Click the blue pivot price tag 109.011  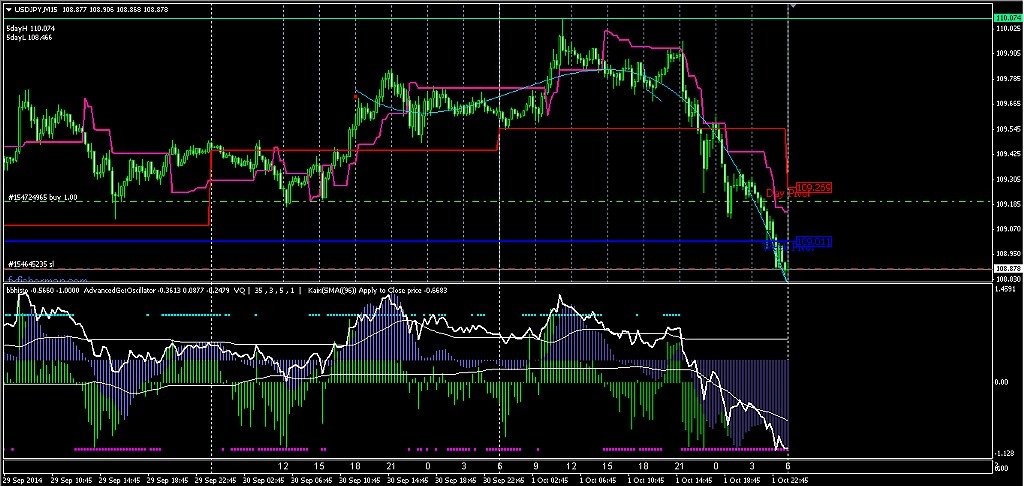814,242
